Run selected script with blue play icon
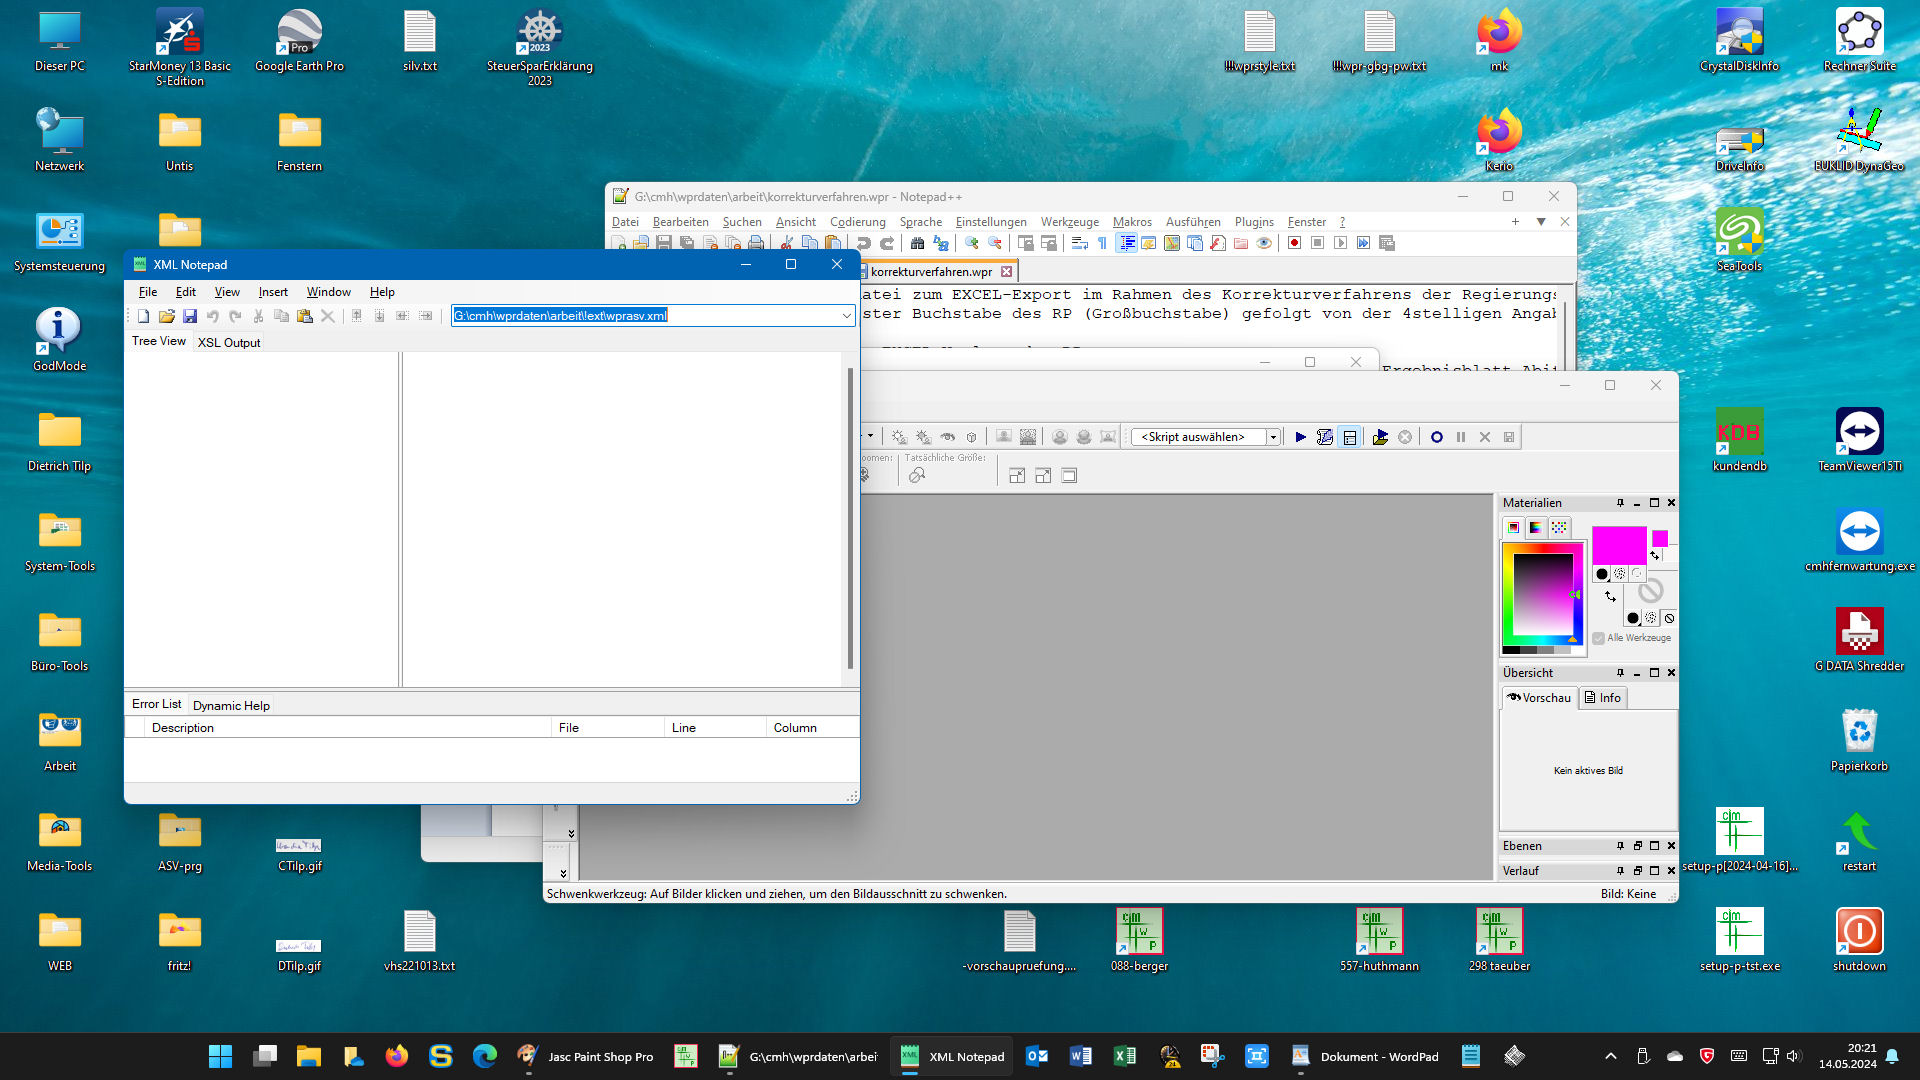Image resolution: width=1920 pixels, height=1080 pixels. 1300,437
